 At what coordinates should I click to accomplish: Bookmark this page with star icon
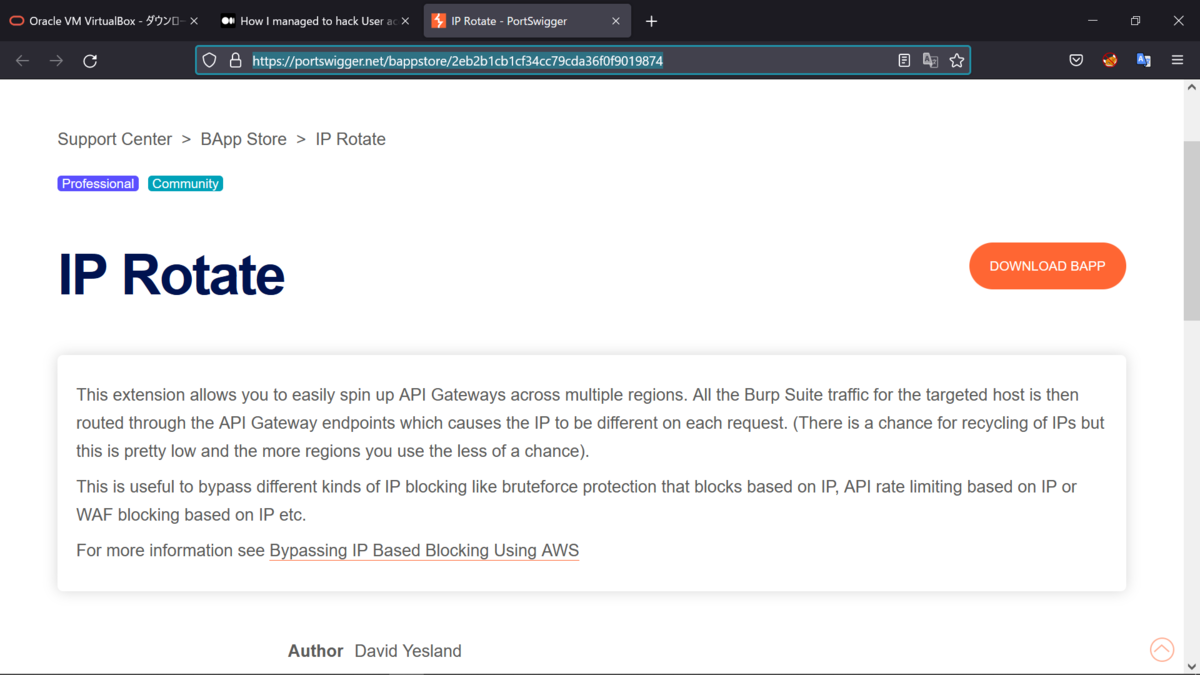pos(957,61)
